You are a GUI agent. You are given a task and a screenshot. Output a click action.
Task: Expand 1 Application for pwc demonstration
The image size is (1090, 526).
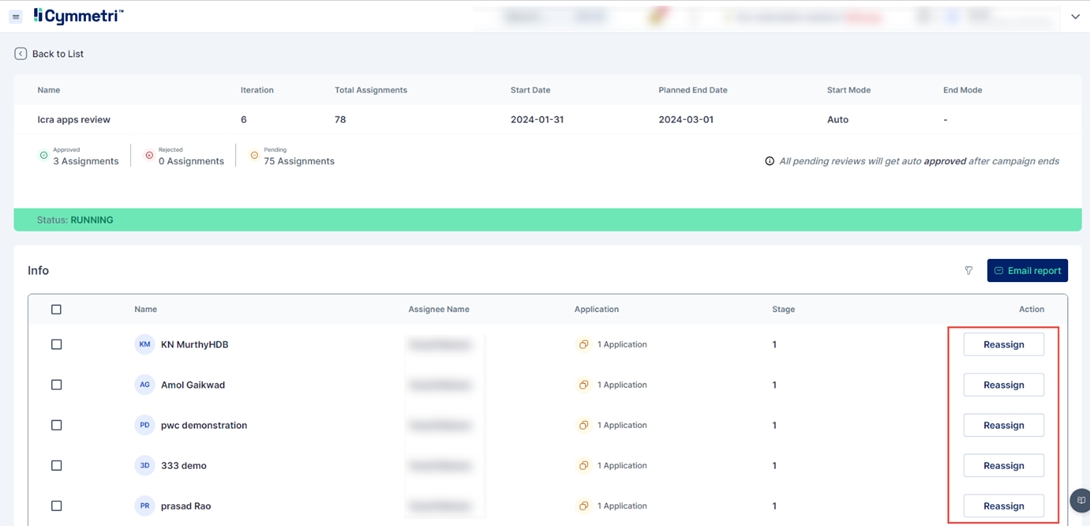(621, 425)
